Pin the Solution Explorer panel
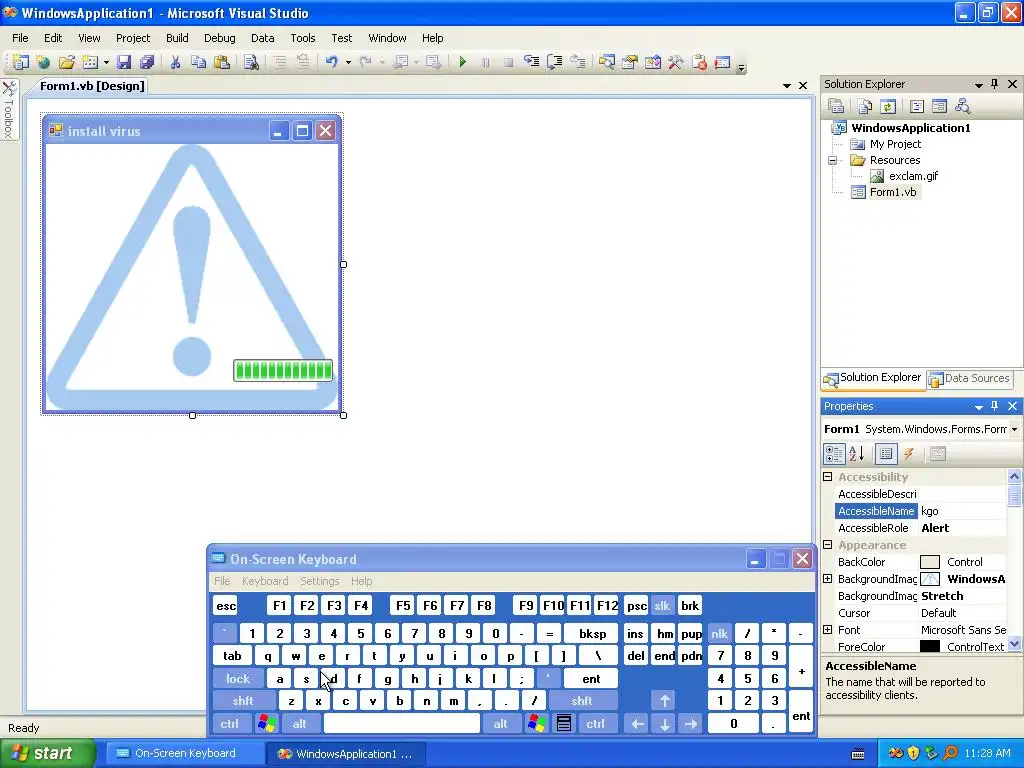 [x=995, y=84]
